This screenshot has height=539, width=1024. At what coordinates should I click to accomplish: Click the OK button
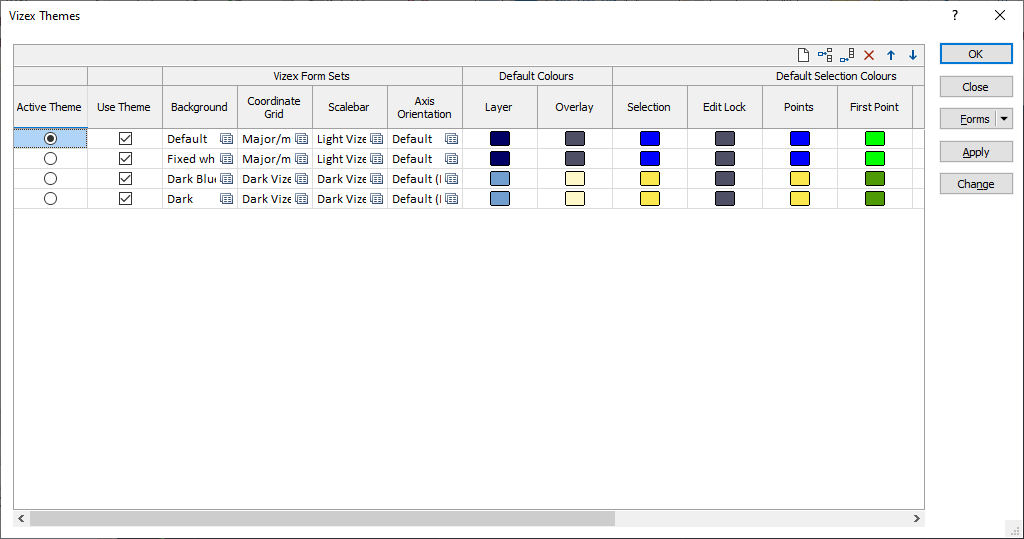click(x=976, y=54)
